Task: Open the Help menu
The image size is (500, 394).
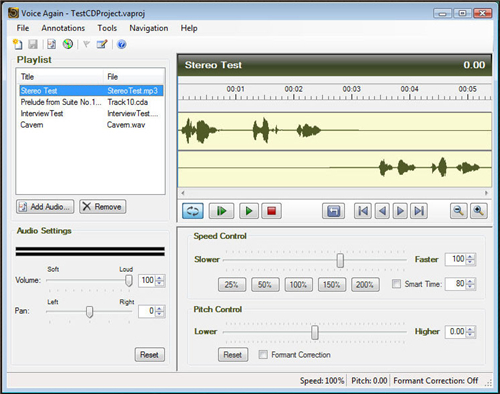Action: pyautogui.click(x=189, y=28)
